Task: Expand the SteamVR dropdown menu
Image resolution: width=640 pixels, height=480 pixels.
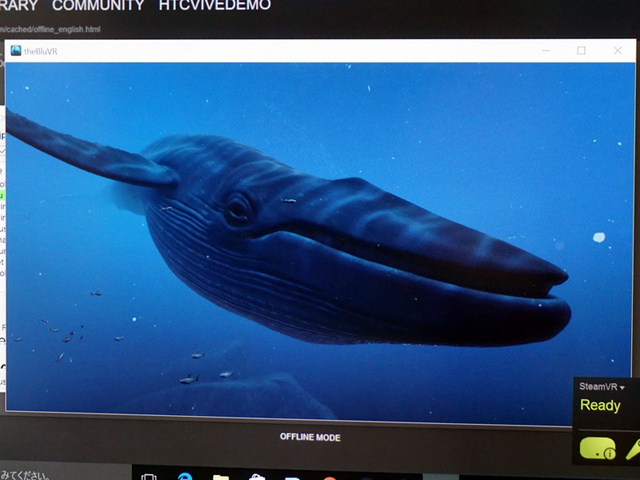Action: [x=602, y=387]
